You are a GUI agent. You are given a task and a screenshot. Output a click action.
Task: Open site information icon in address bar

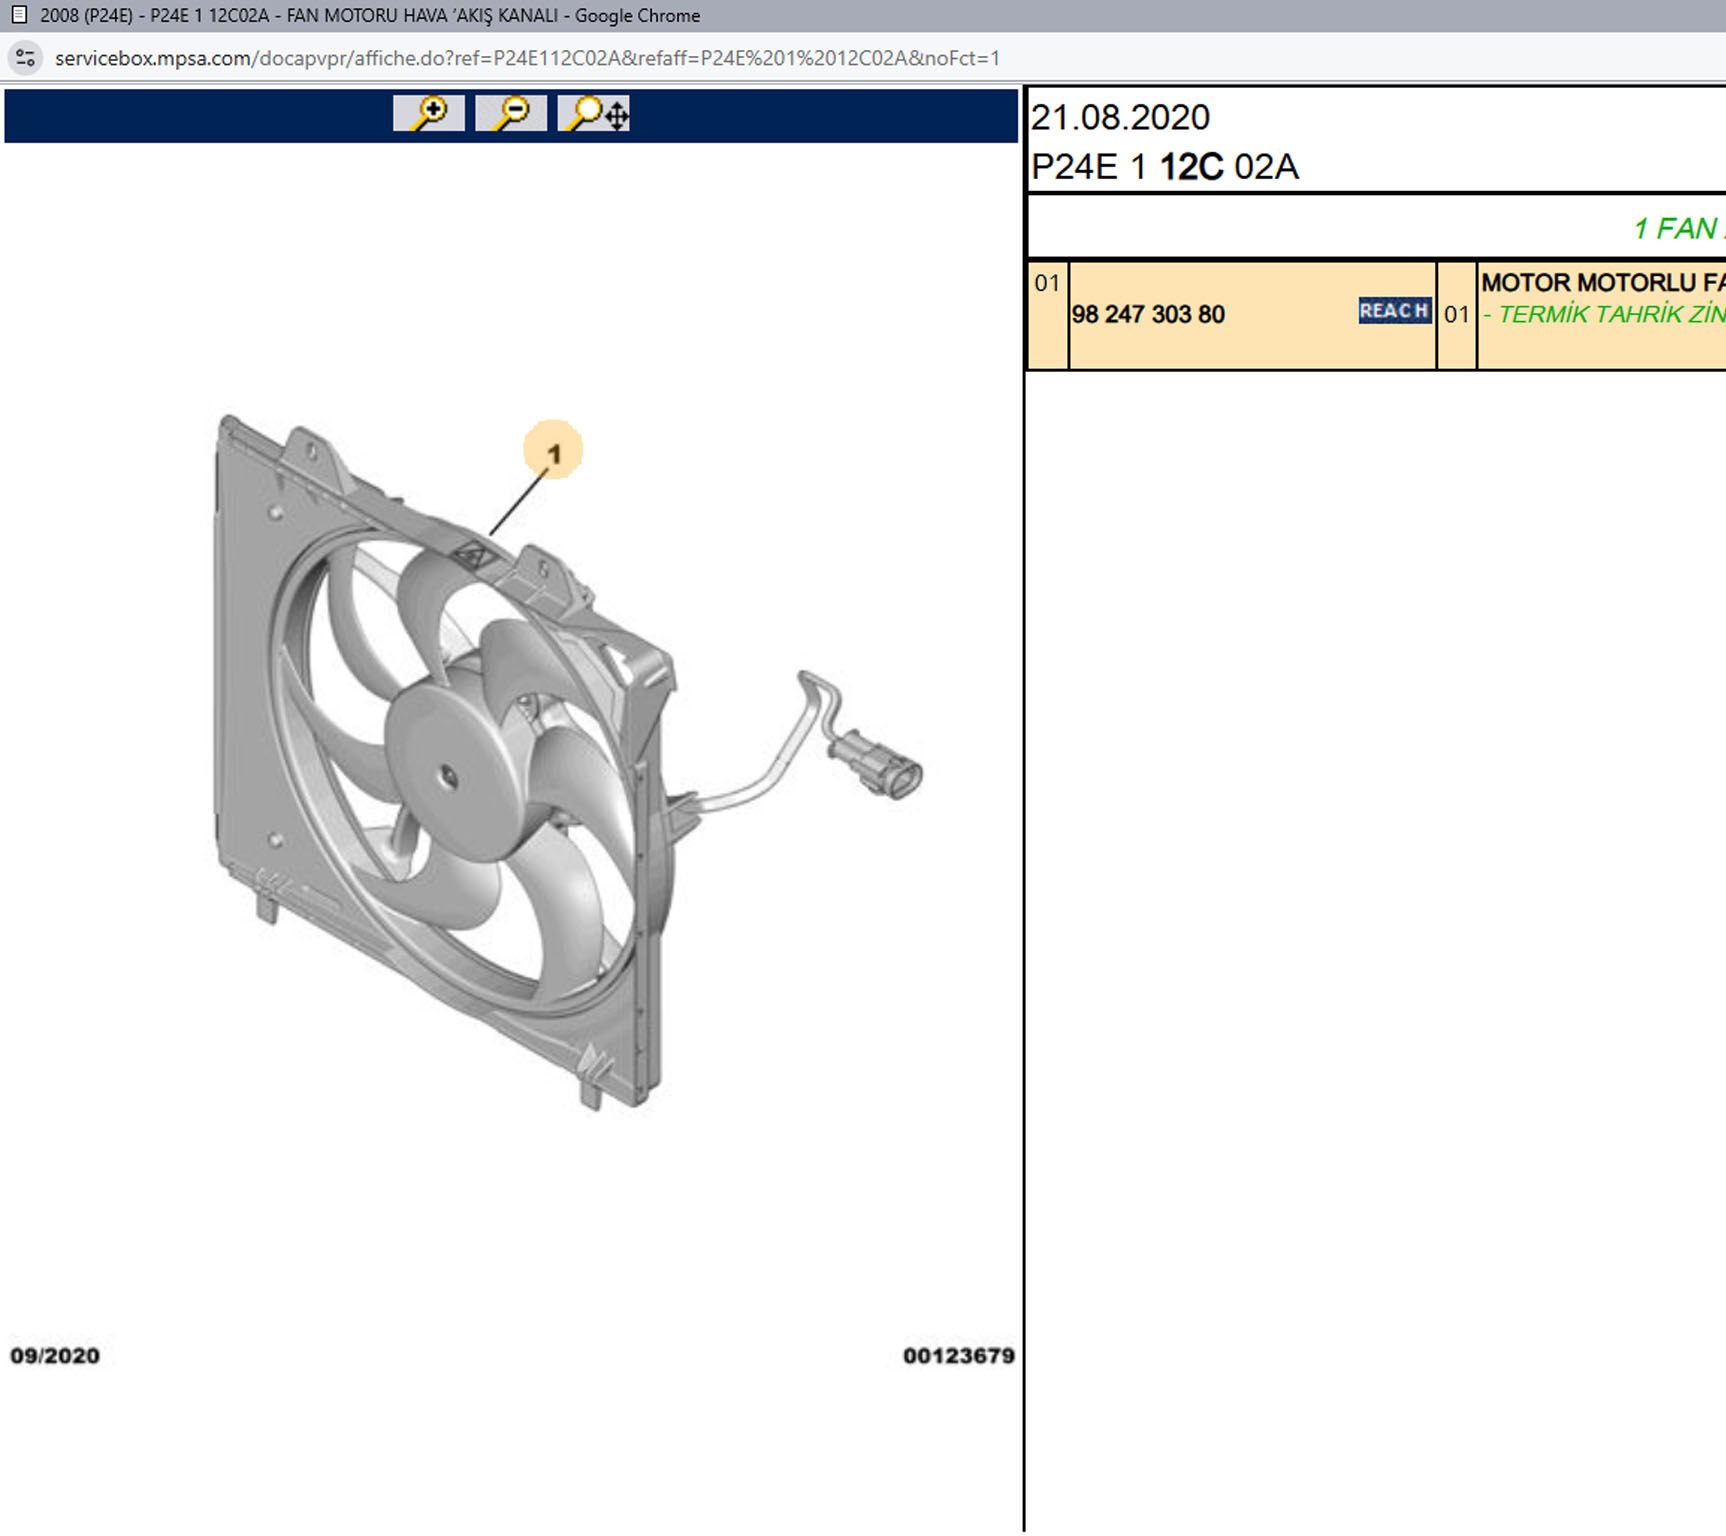click(25, 58)
